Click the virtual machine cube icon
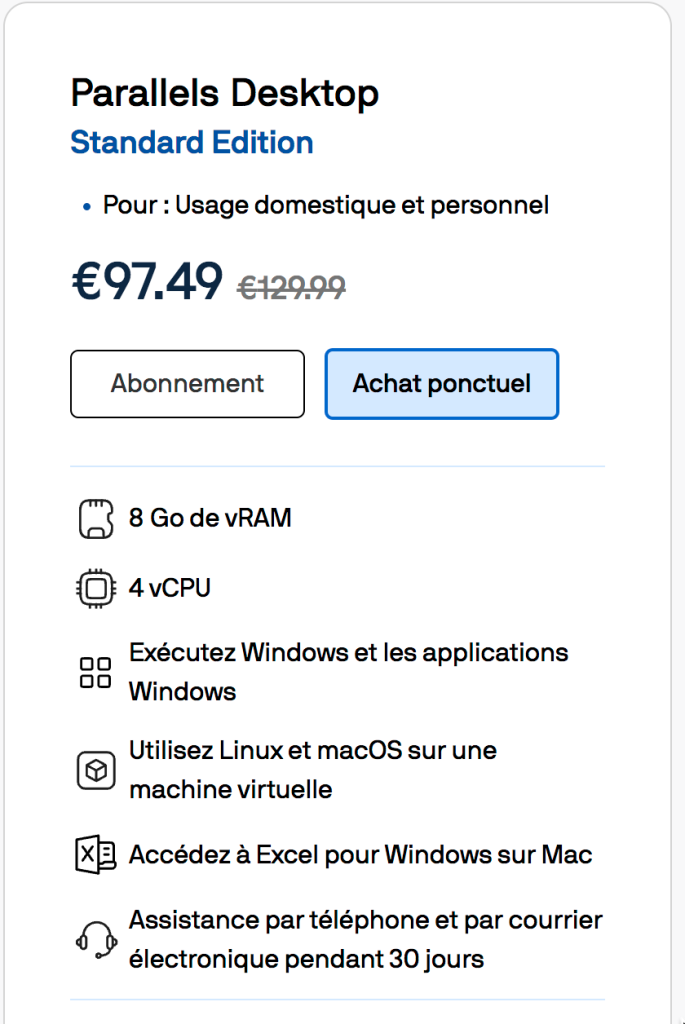This screenshot has width=685, height=1024. coord(95,770)
